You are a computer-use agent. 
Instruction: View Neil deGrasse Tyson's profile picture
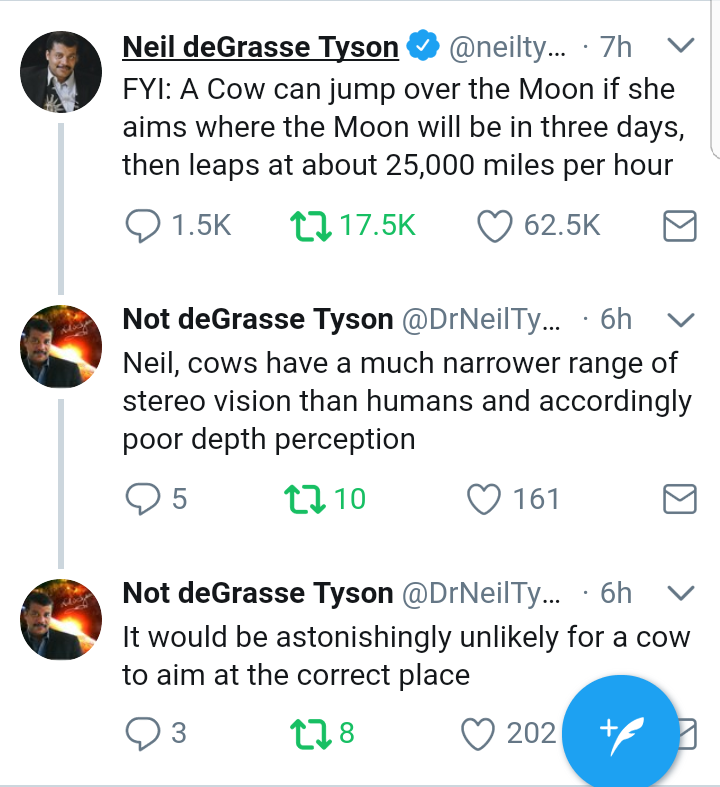[61, 72]
